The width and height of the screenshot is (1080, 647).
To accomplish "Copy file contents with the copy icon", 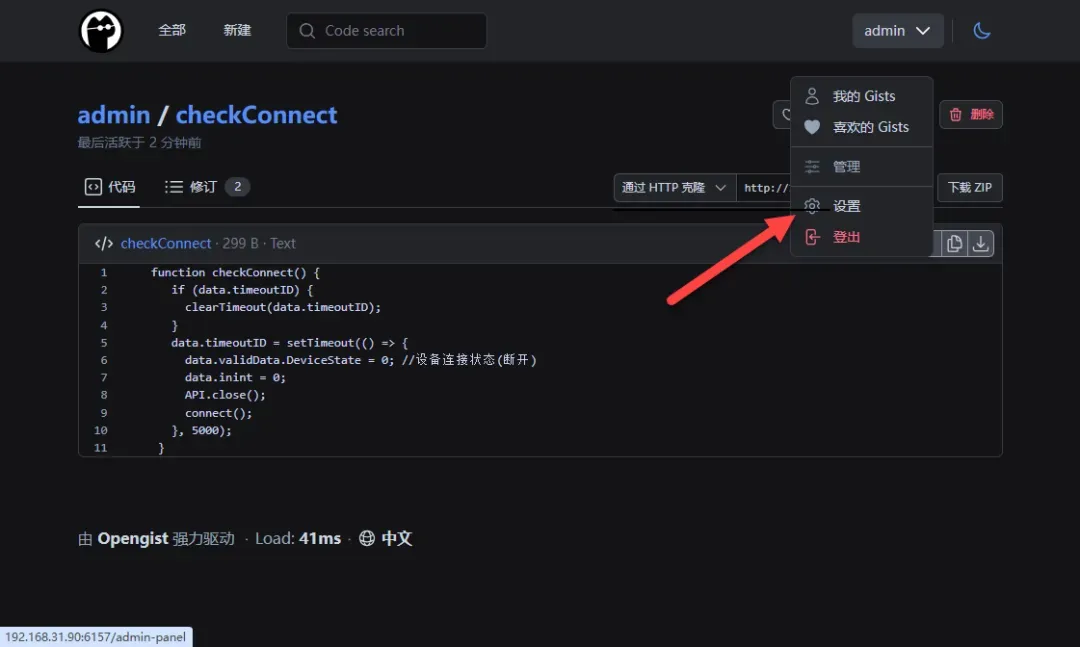I will (954, 243).
